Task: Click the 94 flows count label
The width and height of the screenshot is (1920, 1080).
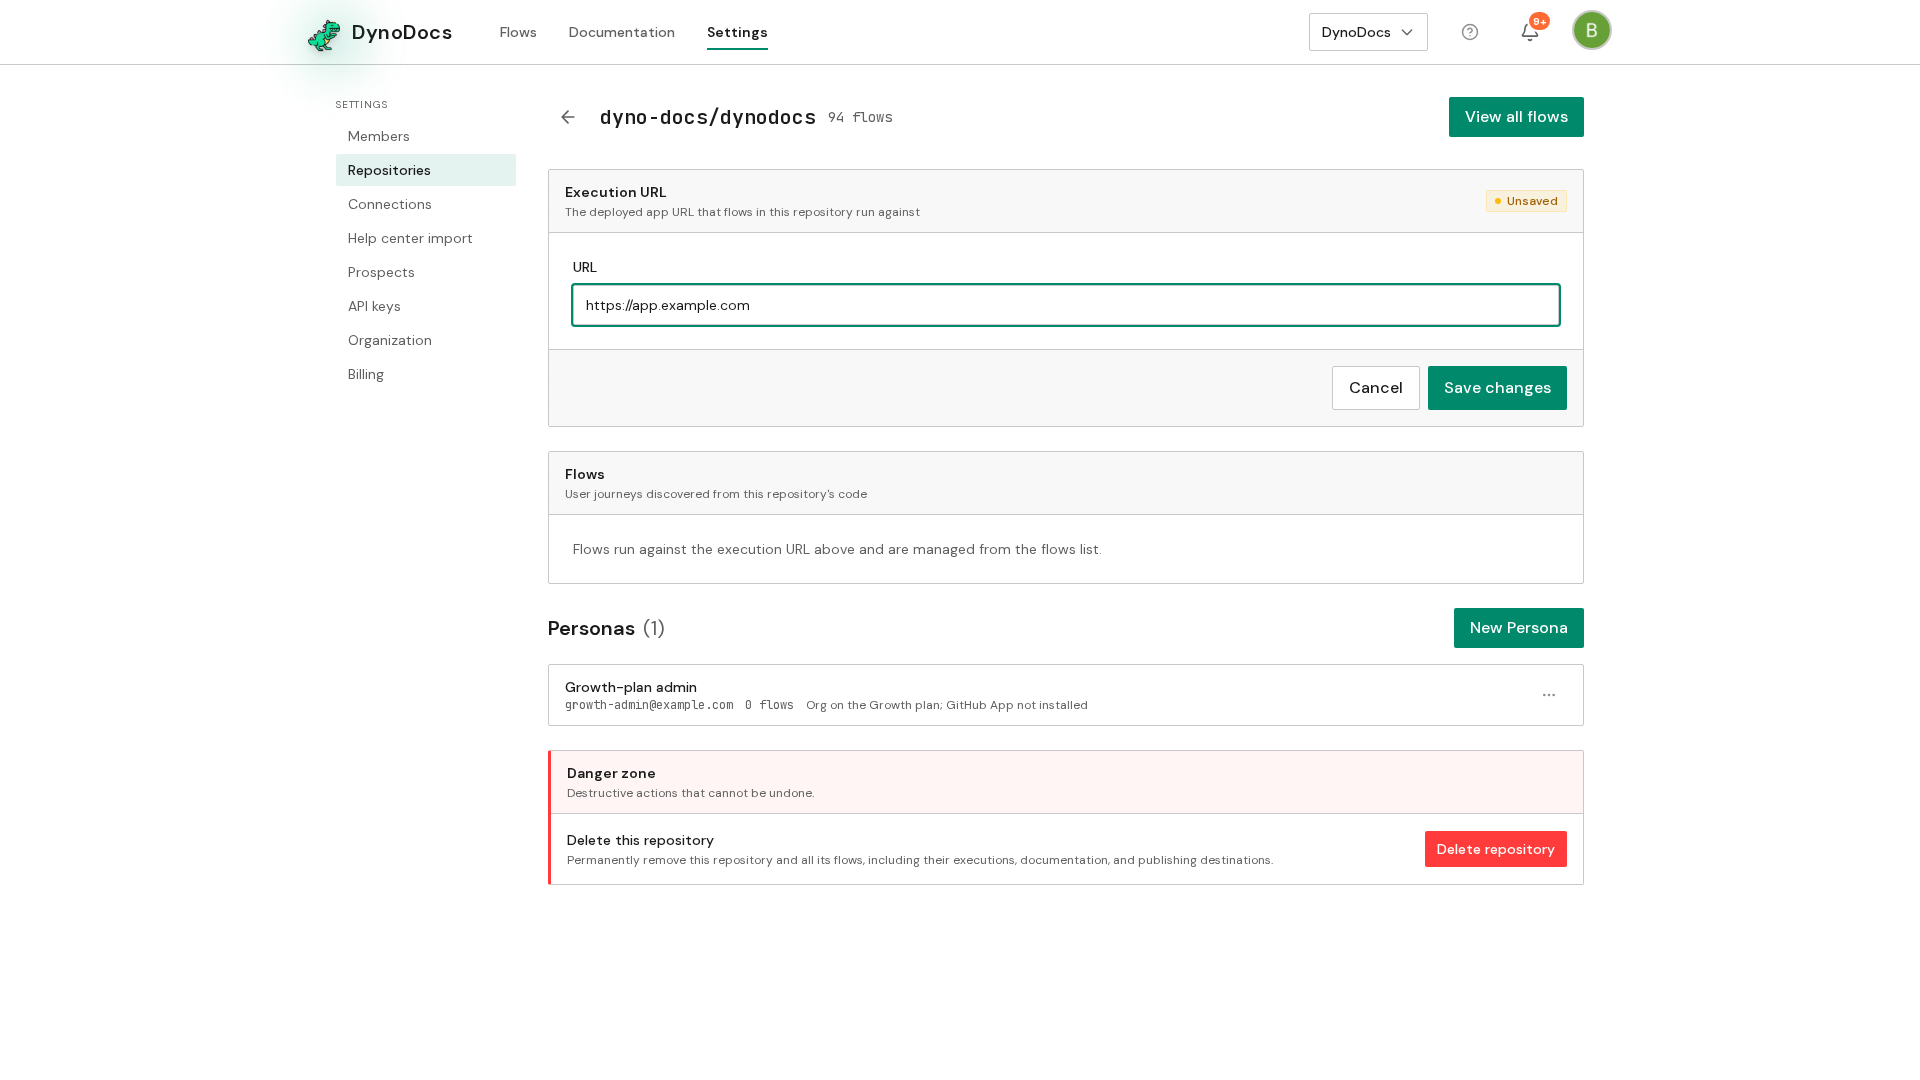Action: pos(860,117)
